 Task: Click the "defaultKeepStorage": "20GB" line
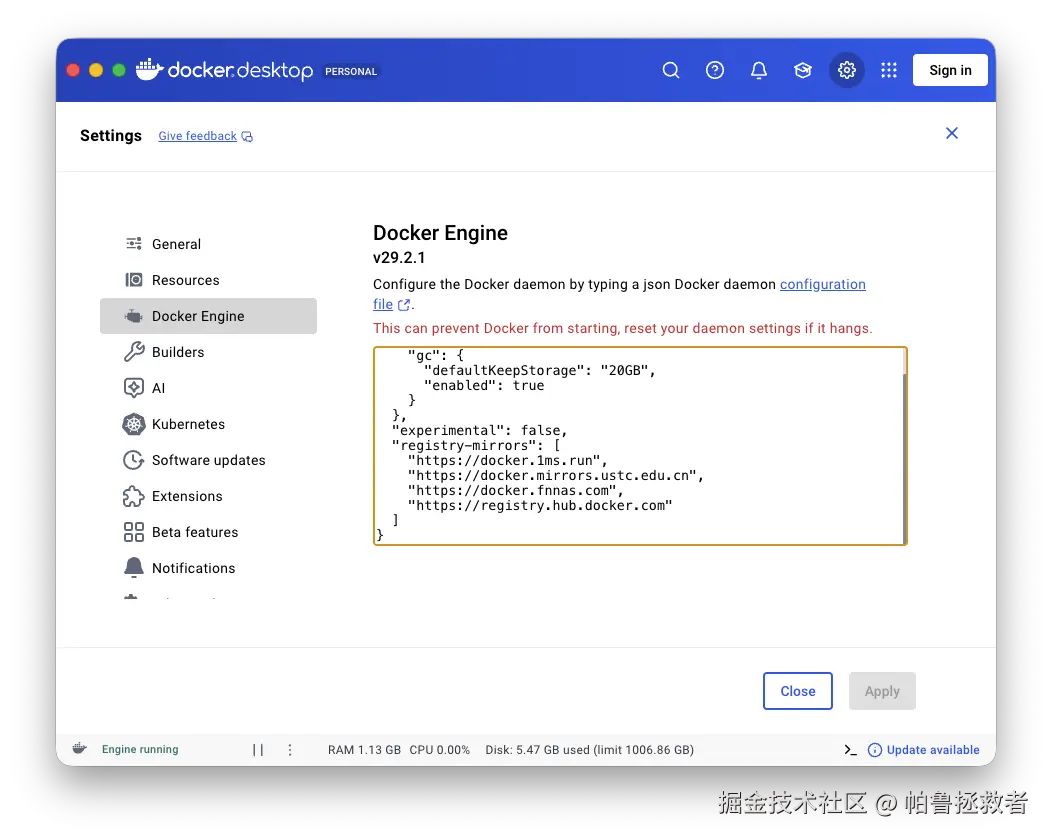tap(539, 370)
